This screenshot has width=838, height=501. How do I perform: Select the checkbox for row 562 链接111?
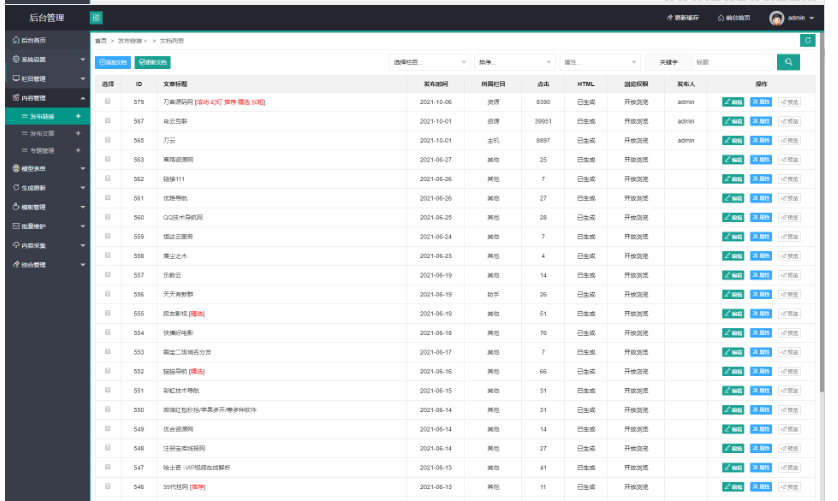(108, 178)
